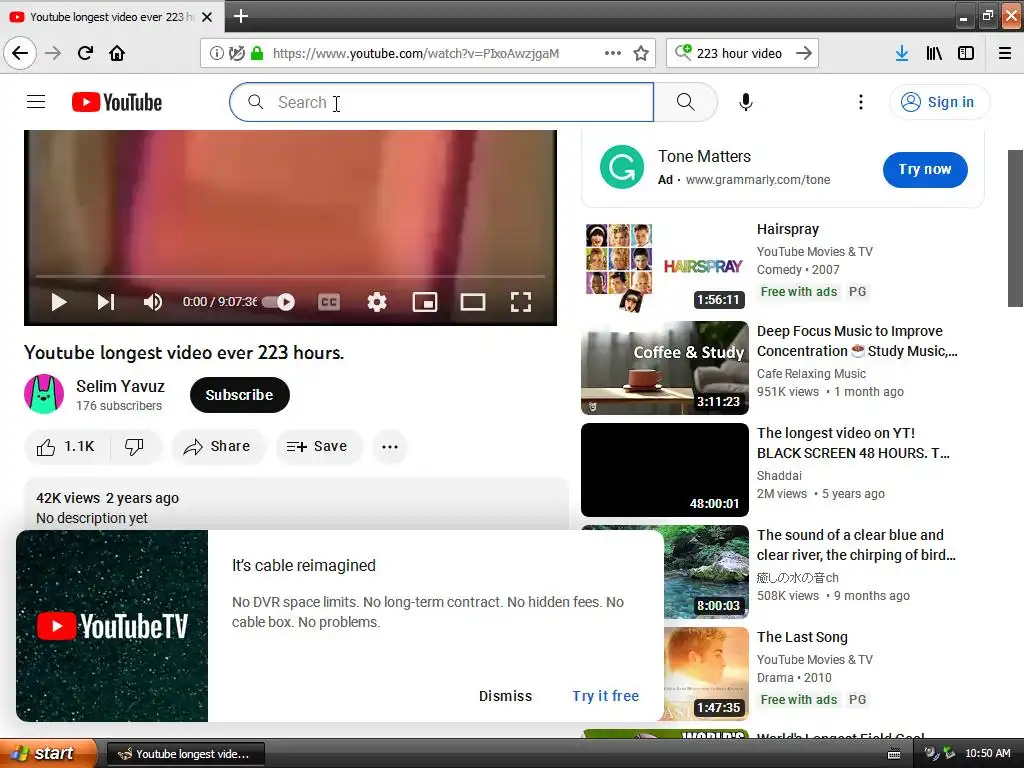Show site information icon in address bar
This screenshot has height=768, width=1024.
(x=216, y=53)
